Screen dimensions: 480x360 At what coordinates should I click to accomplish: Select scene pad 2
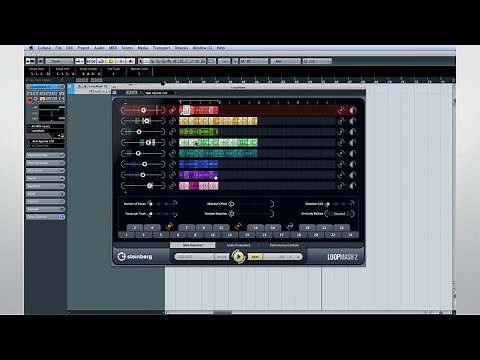[135, 228]
